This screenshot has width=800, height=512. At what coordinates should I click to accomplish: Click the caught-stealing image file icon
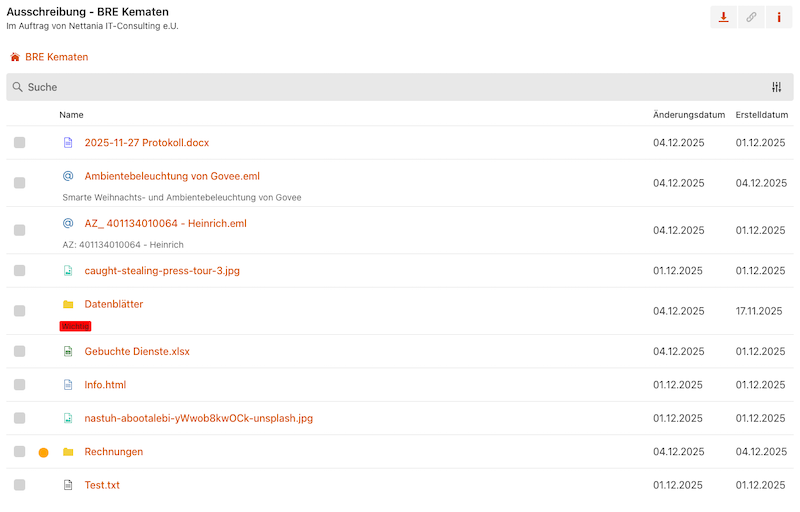tap(68, 271)
